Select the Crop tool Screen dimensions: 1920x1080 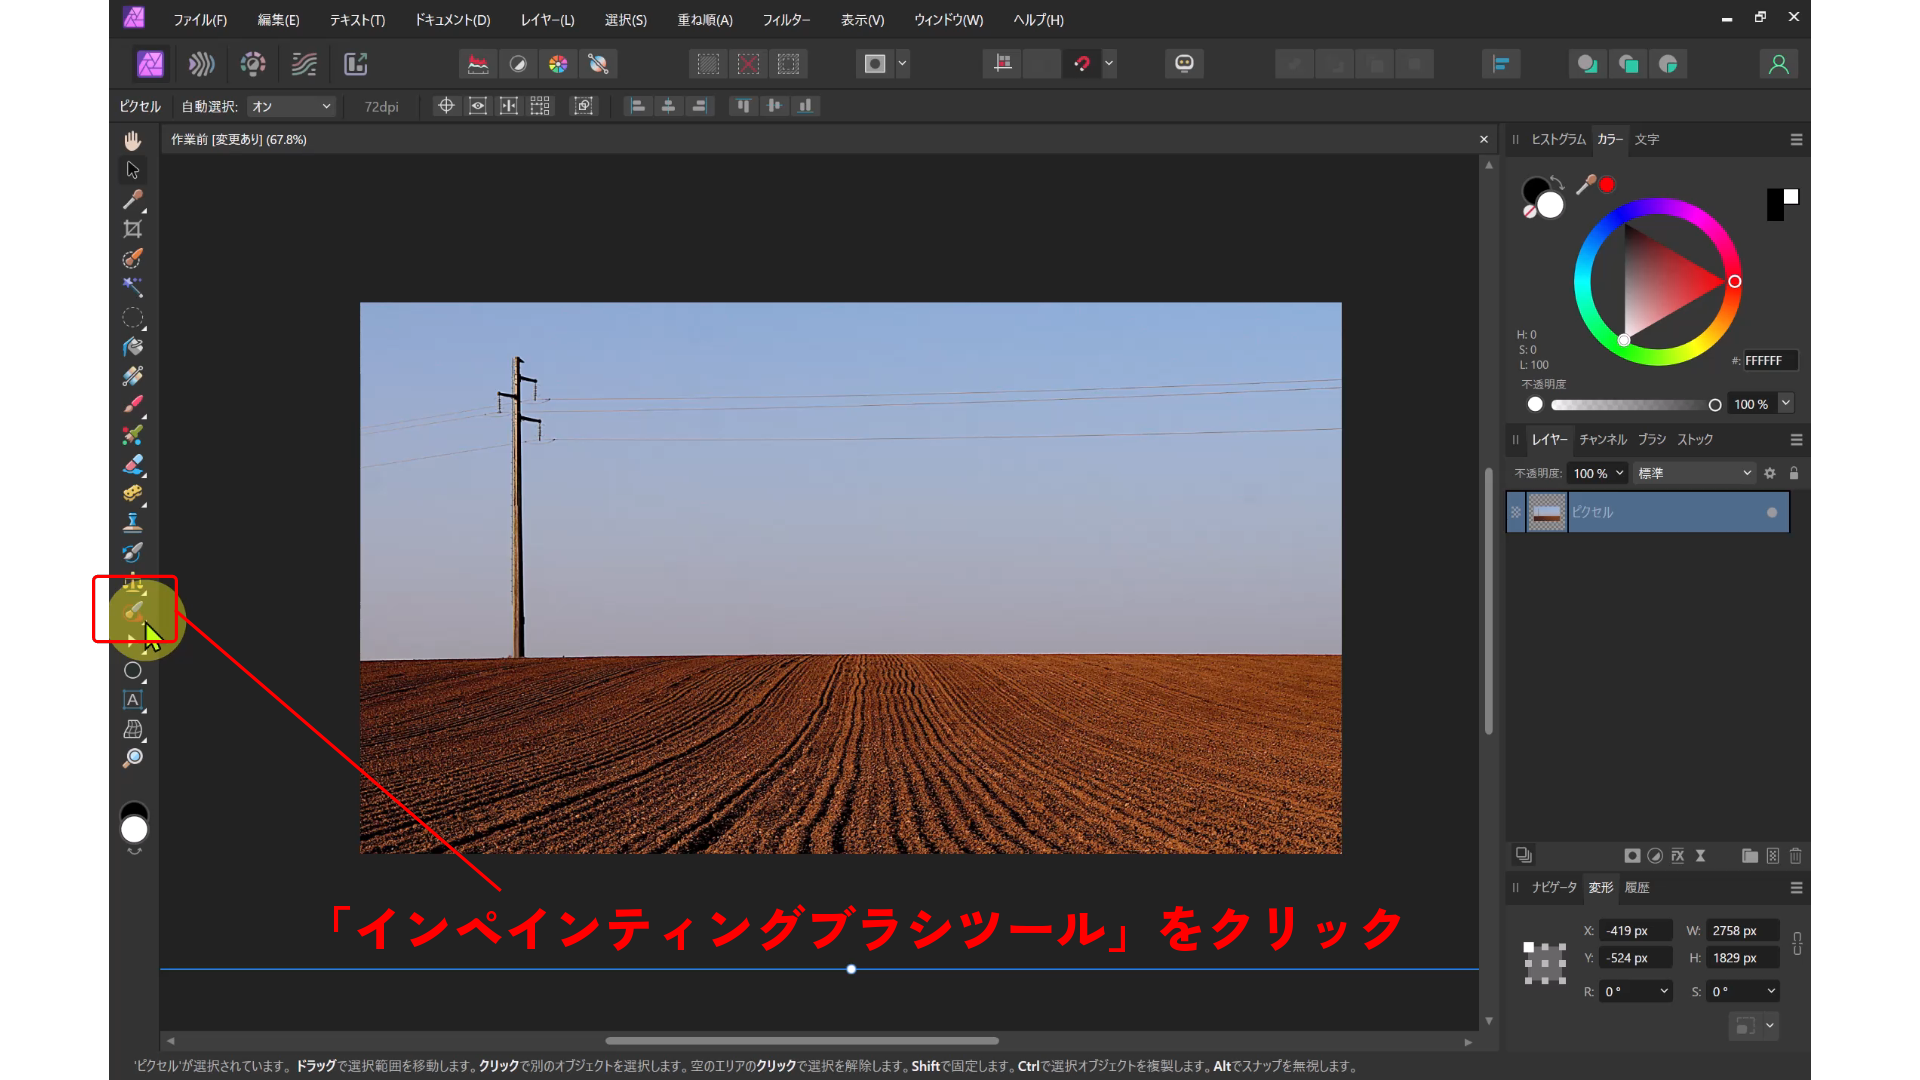click(x=133, y=228)
